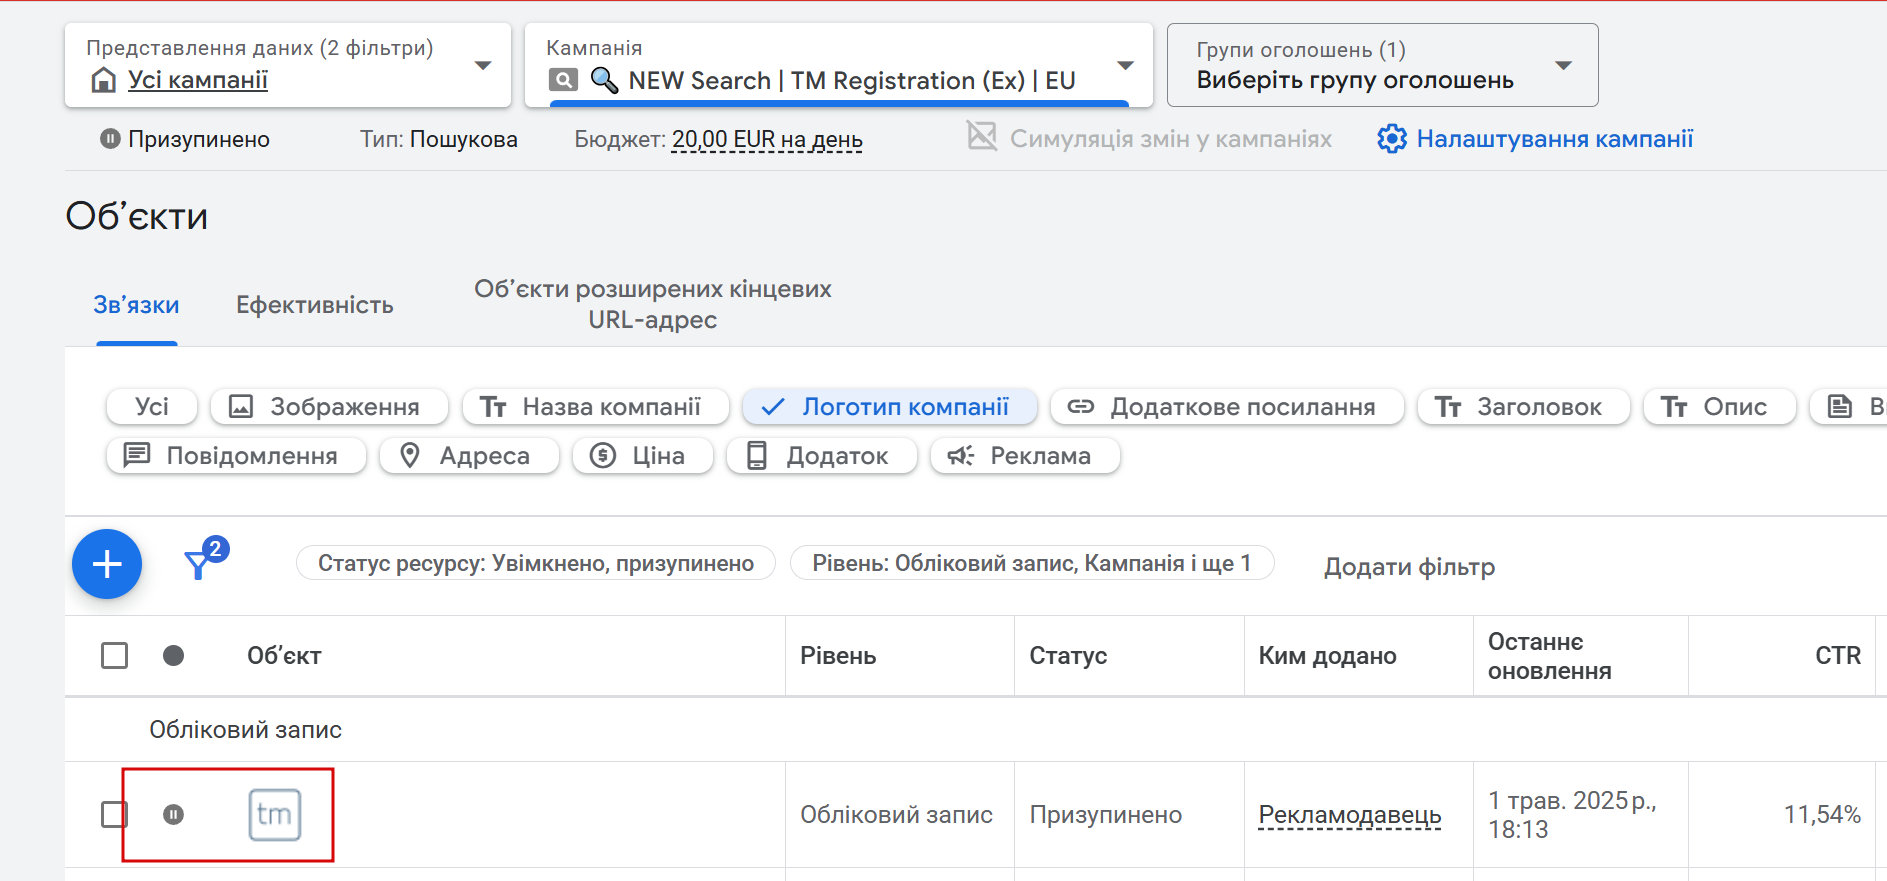Open Об'єкти розширених кінцевих URL-адрес tab
1887x881 pixels.
(x=652, y=305)
